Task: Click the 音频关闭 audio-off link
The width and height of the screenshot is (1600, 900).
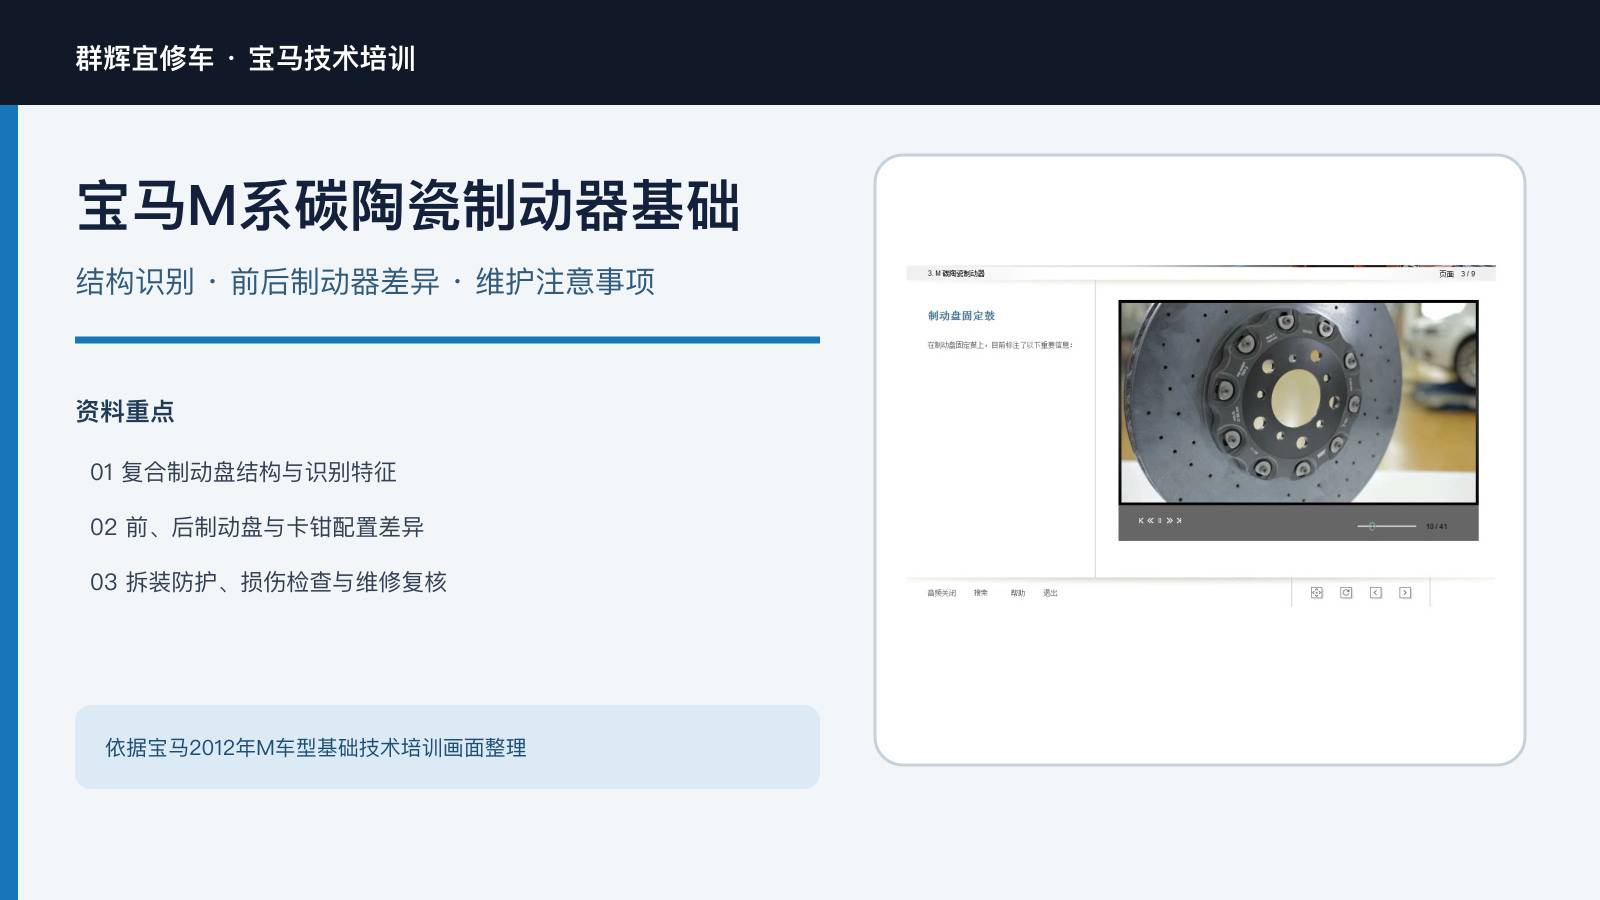Action: pos(941,593)
